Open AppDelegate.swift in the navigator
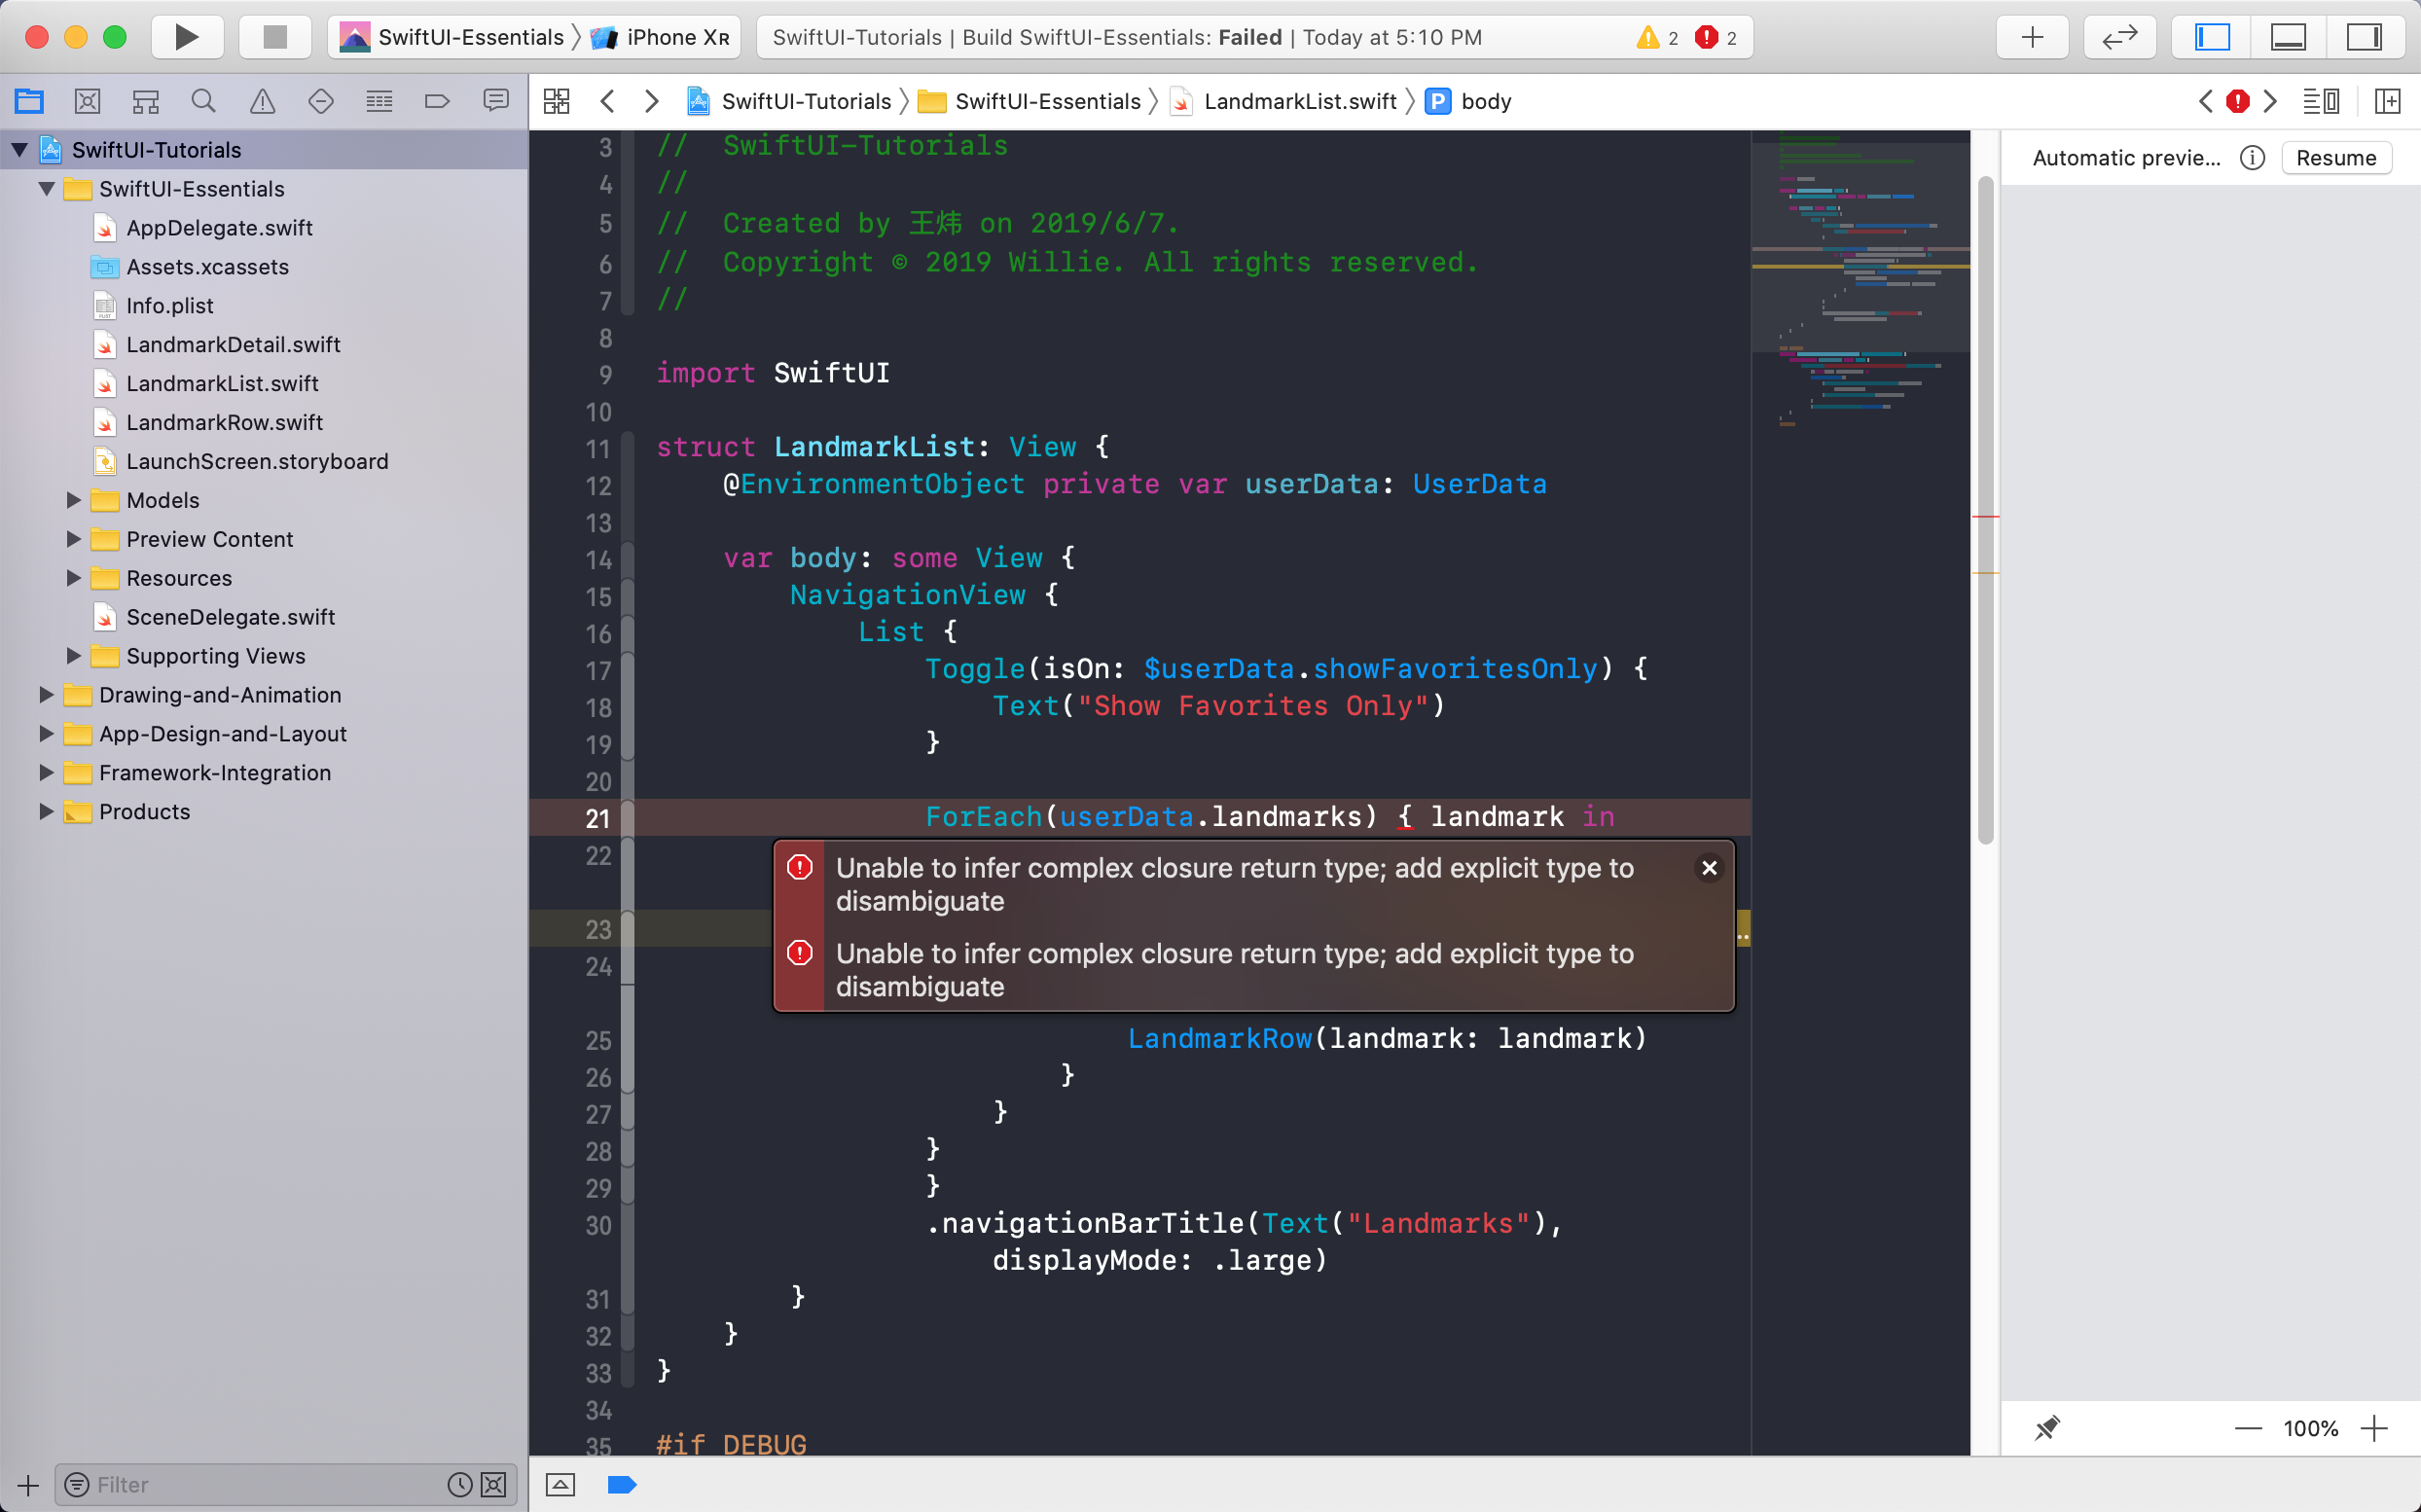Viewport: 2421px width, 1512px height. [219, 228]
